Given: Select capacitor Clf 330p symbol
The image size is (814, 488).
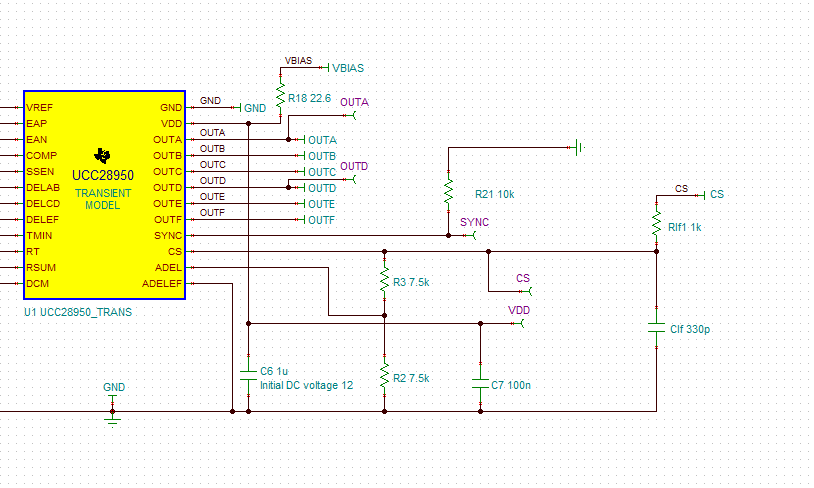Looking at the screenshot, I should (x=657, y=328).
